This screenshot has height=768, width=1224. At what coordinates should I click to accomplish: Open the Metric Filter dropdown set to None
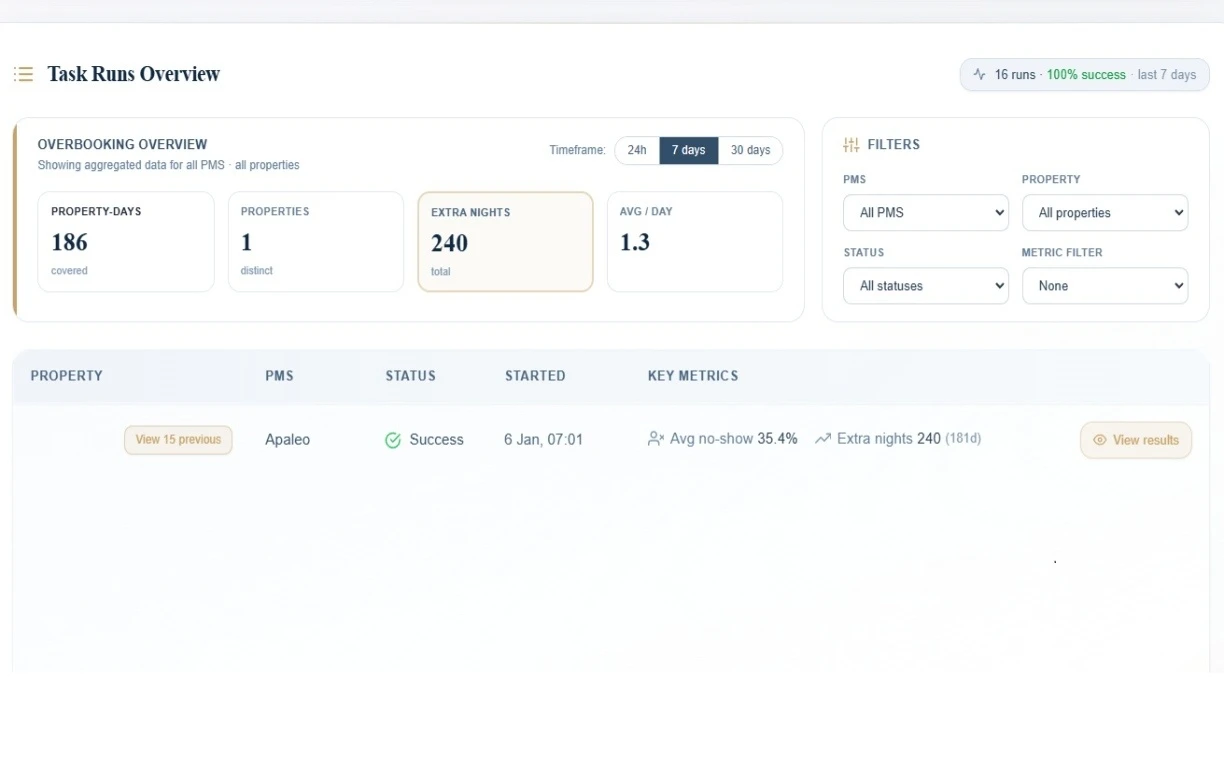(x=1105, y=286)
